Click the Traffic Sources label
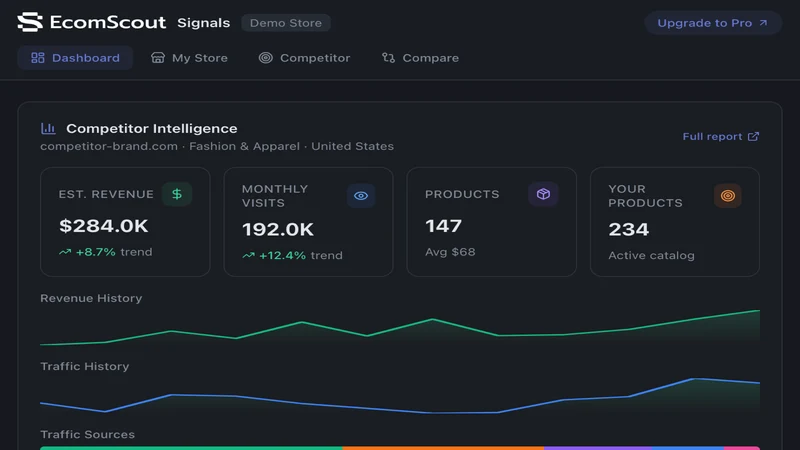800x450 pixels. coord(88,435)
